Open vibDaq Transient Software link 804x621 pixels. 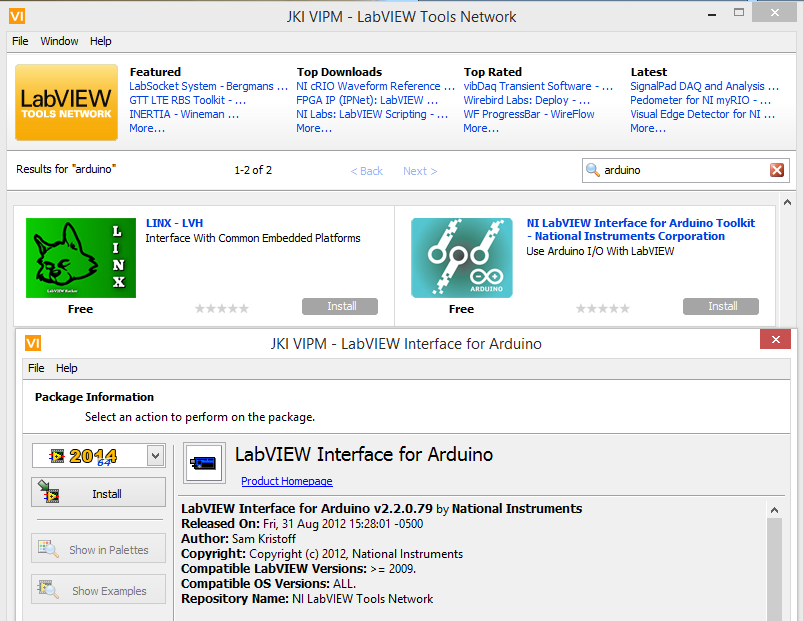[x=538, y=86]
